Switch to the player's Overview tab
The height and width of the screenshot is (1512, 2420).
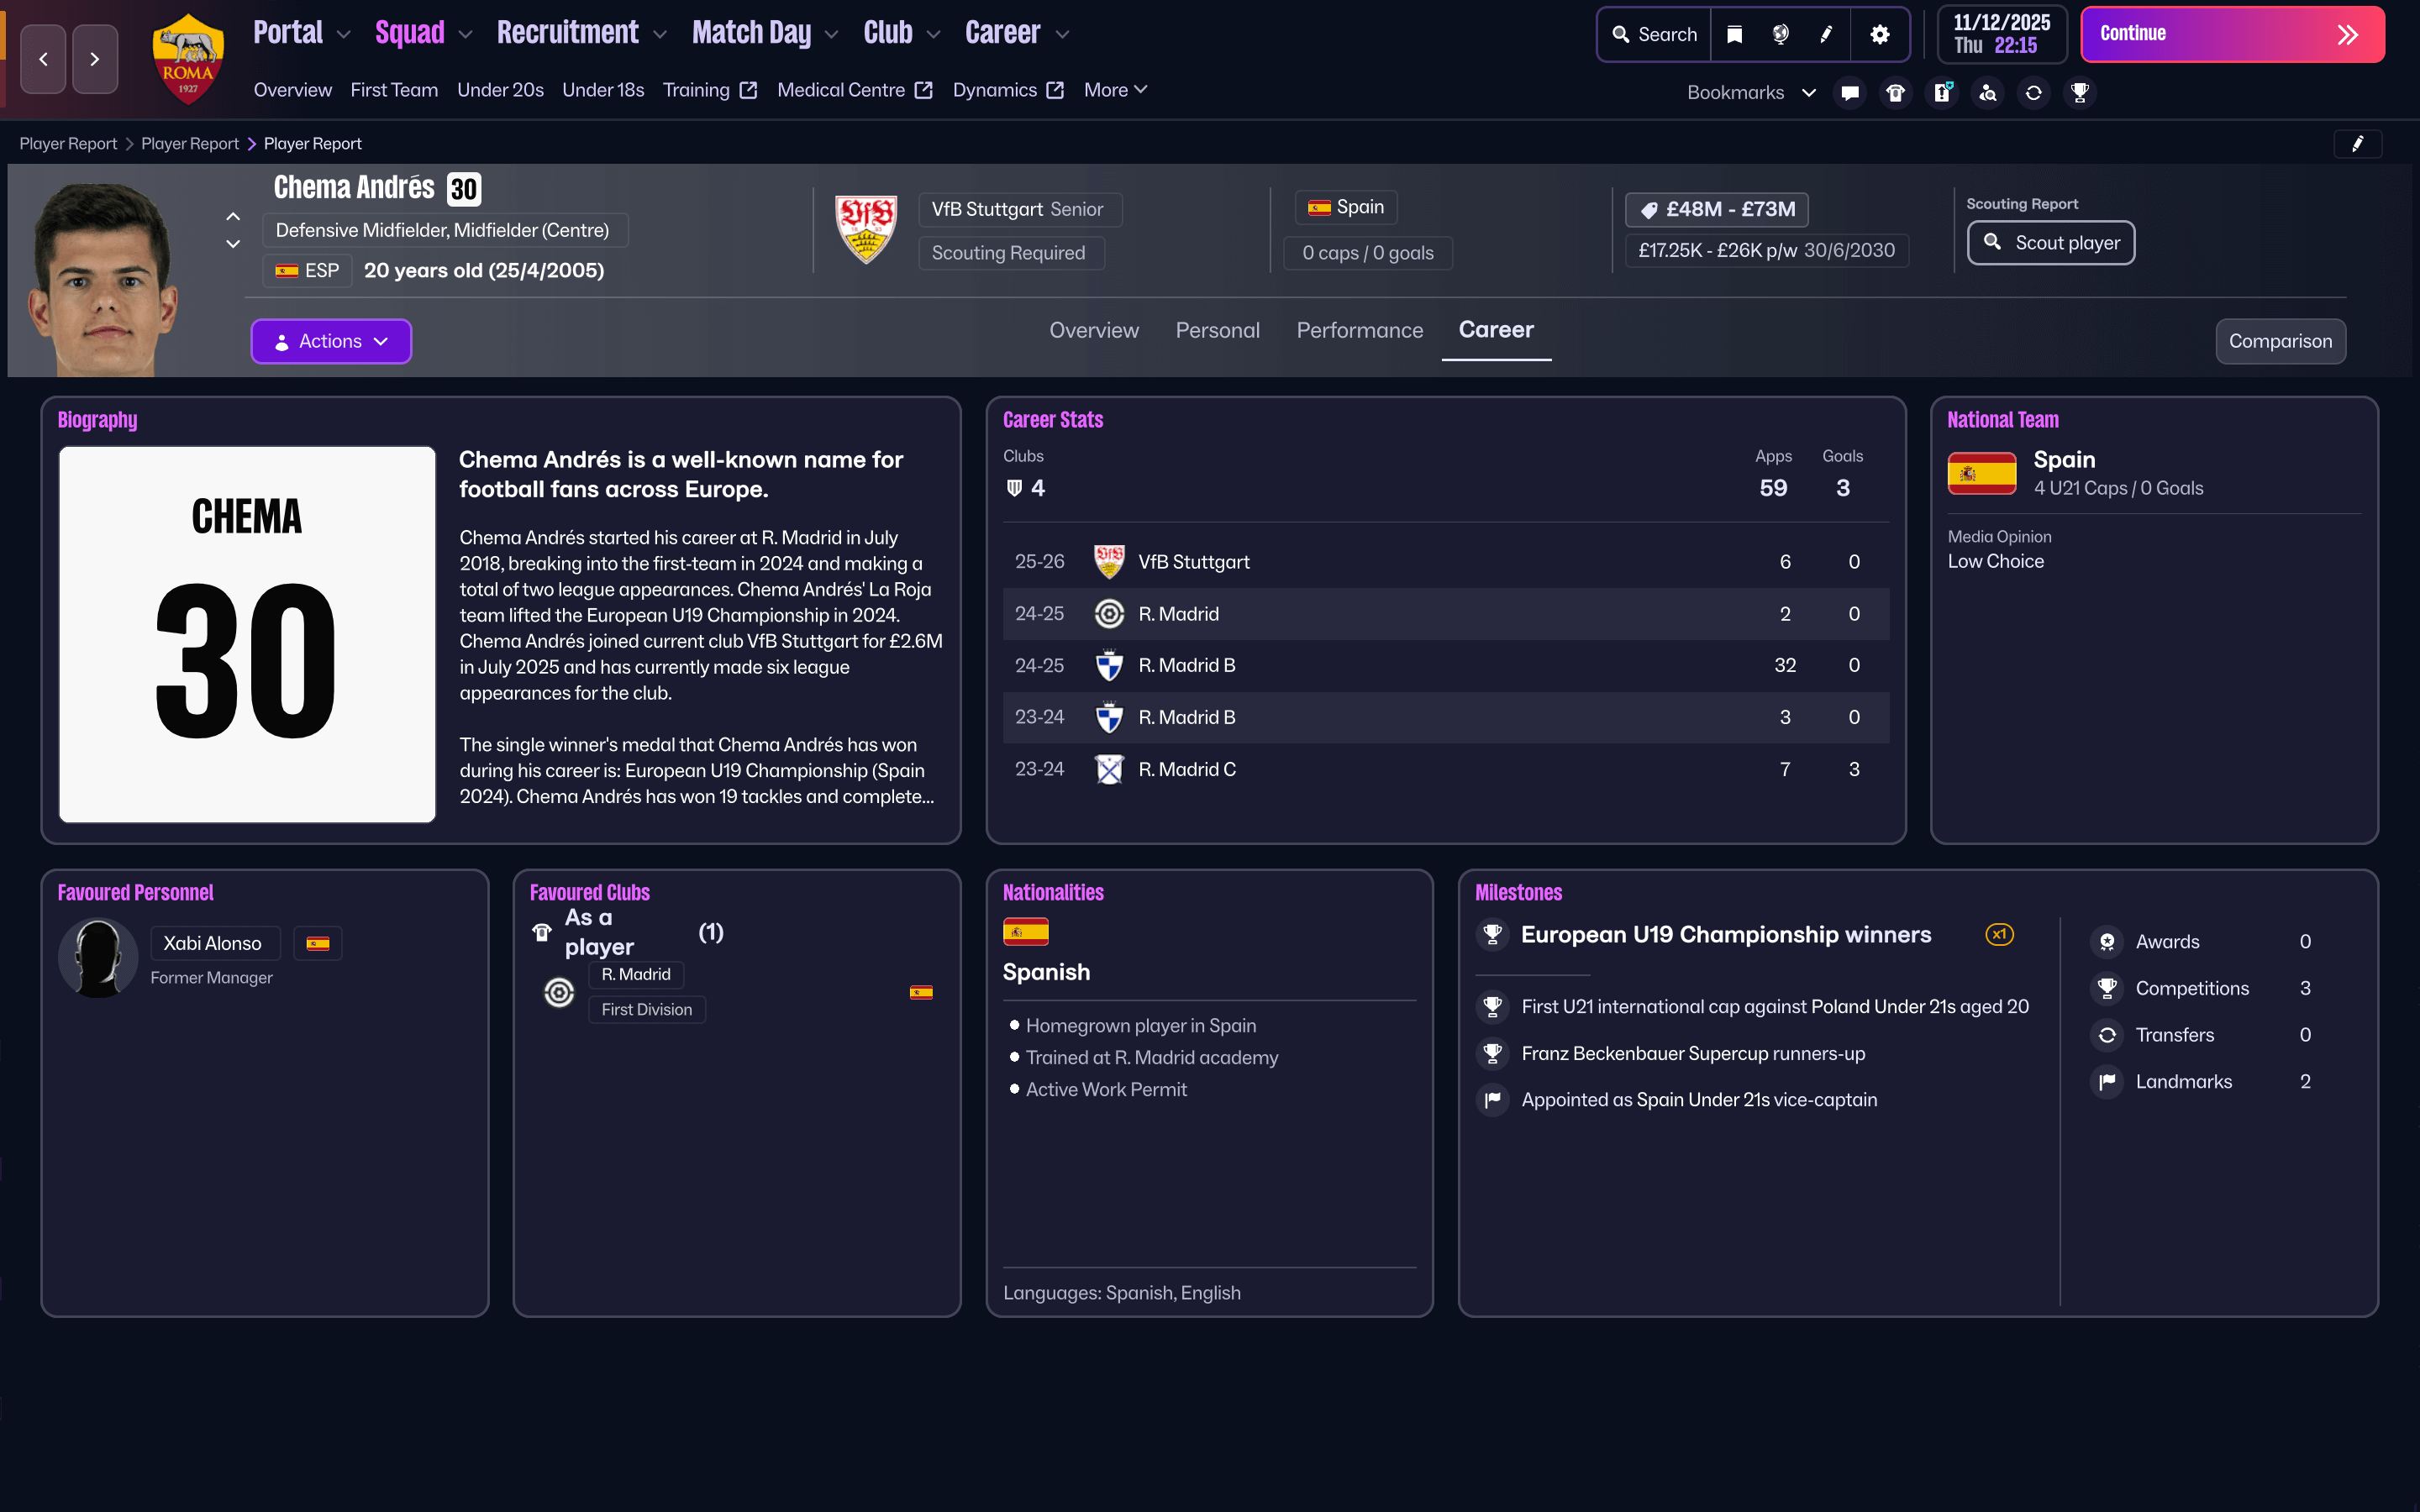pyautogui.click(x=1094, y=330)
